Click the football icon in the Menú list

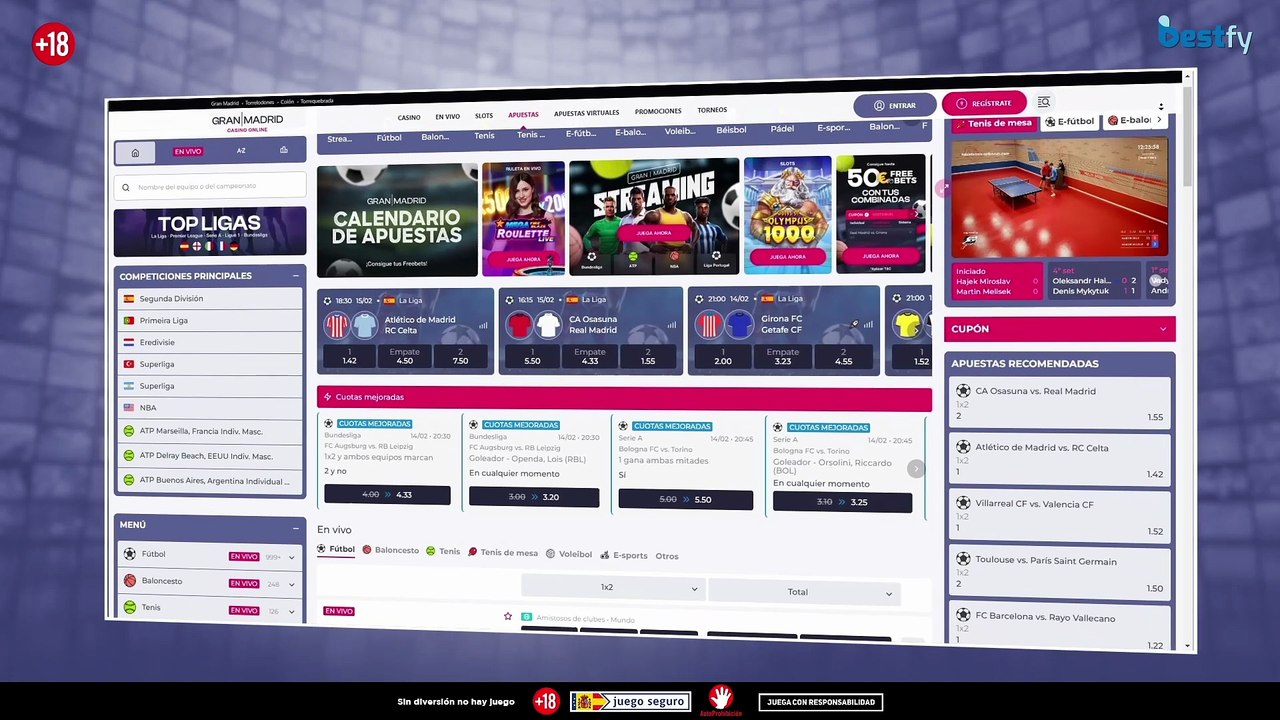130,554
